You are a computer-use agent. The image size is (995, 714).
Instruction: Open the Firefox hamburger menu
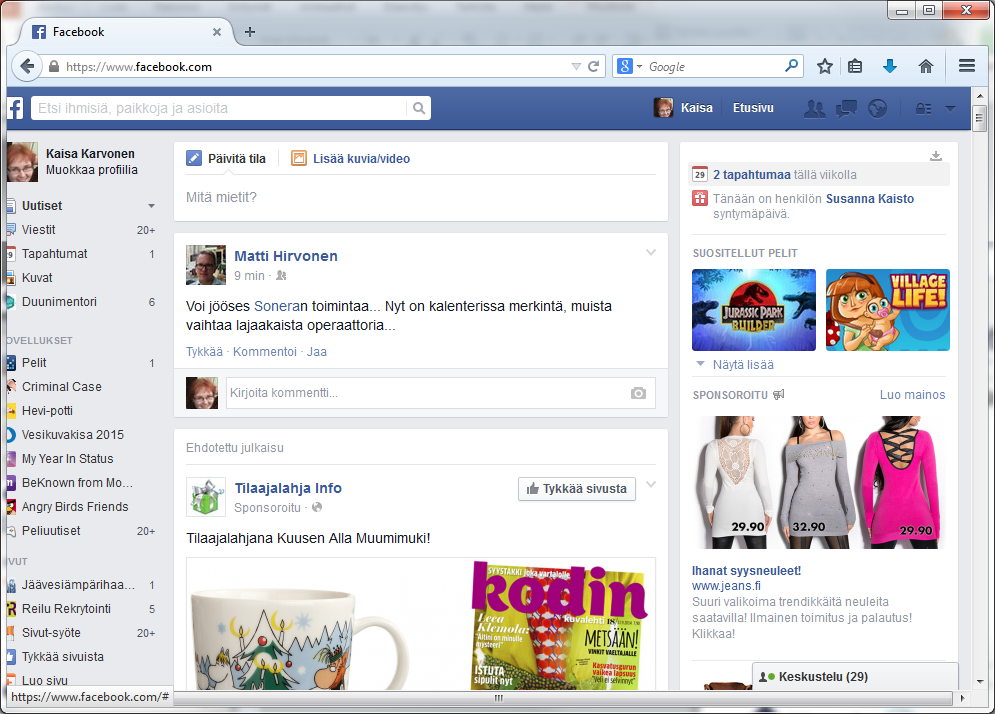click(966, 66)
